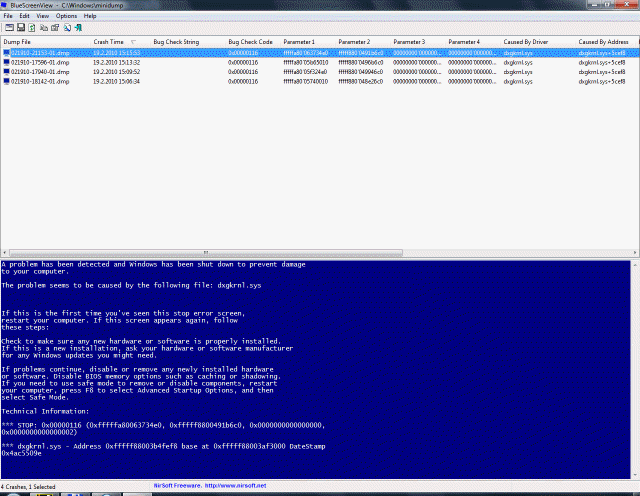Click right arrow of horizontal scrollbar
This screenshot has width=640, height=496.
(x=635, y=253)
